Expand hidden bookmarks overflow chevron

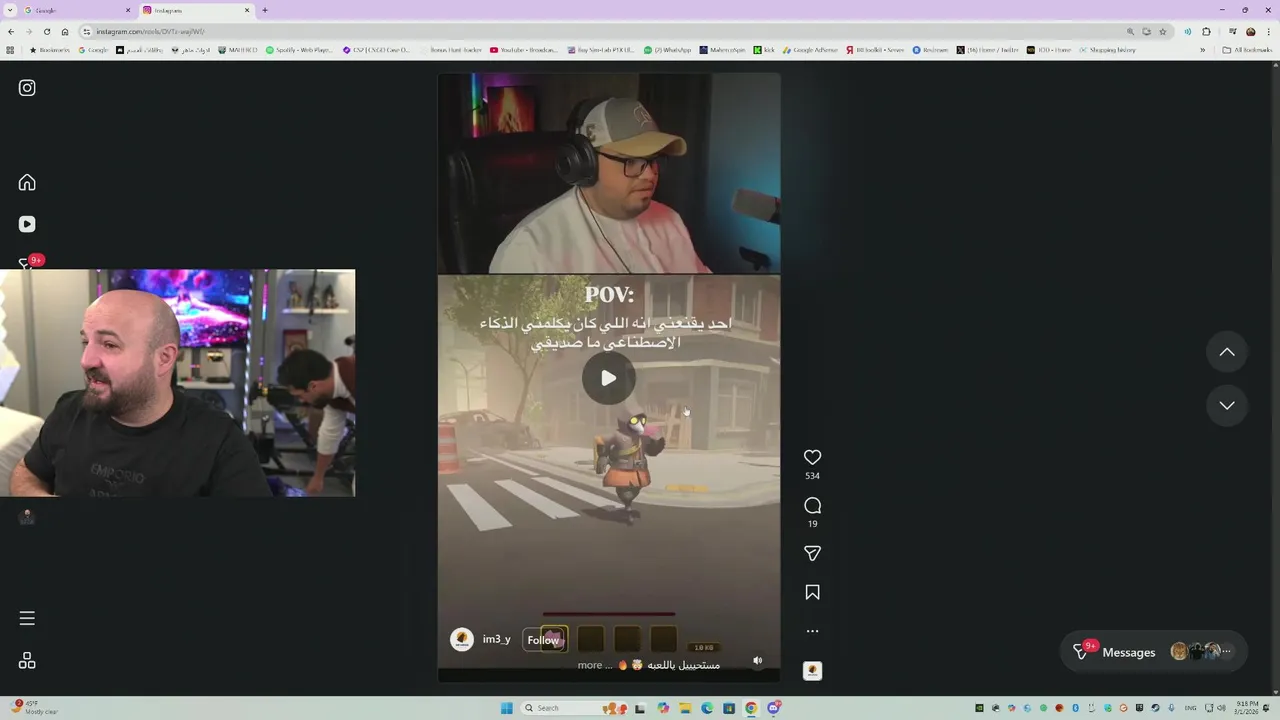click(x=1202, y=50)
